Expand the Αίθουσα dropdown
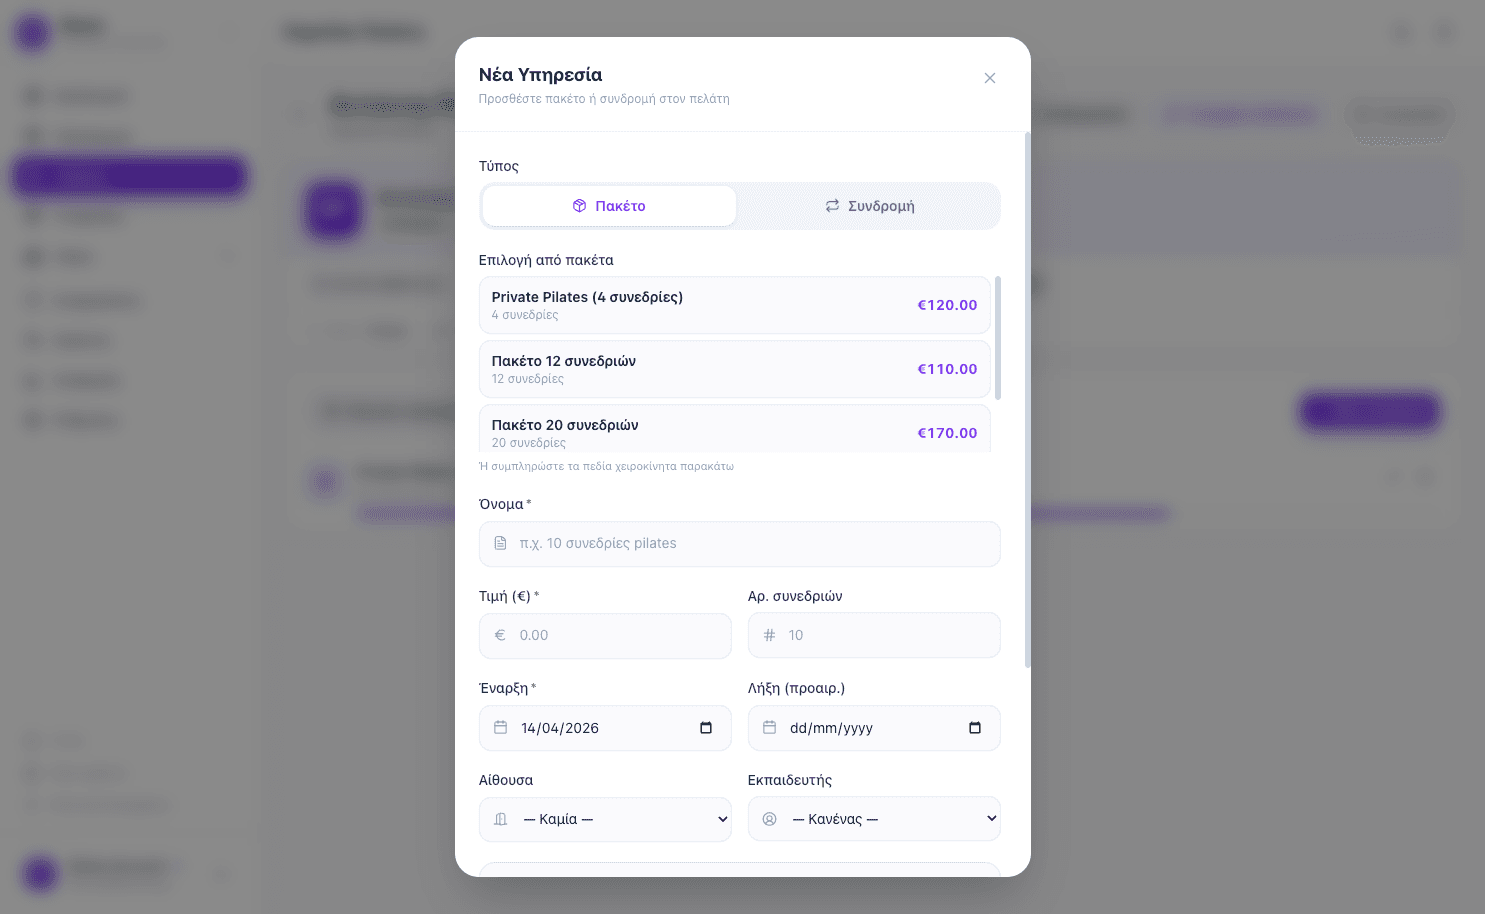The width and height of the screenshot is (1485, 914). [605, 820]
